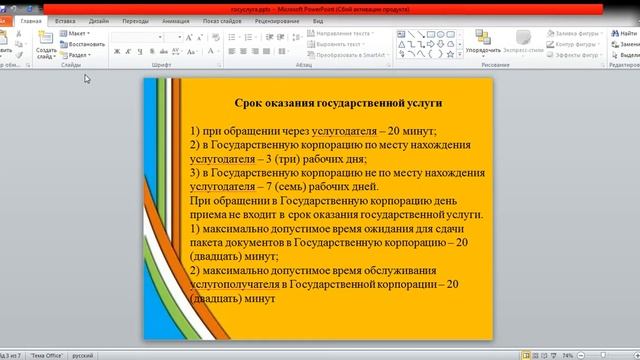Click the slide title Срок оказания государственной услуги
The width and height of the screenshot is (640, 360).
point(338,103)
